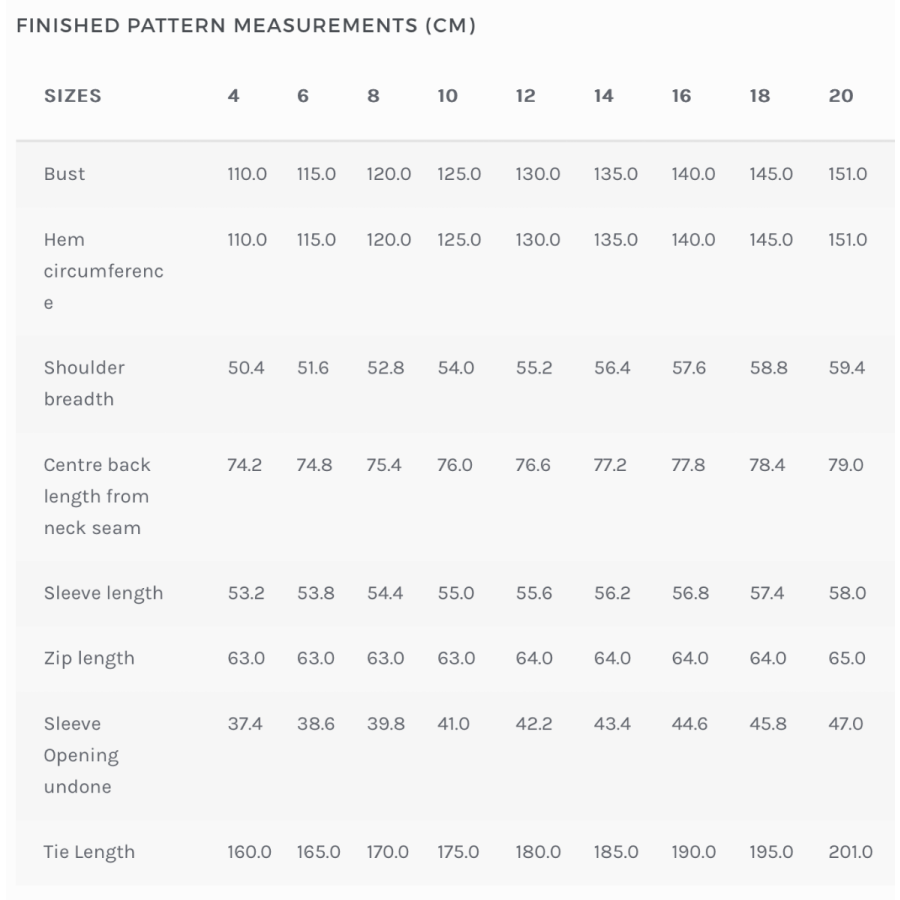Click the size 4 column header

click(x=233, y=96)
